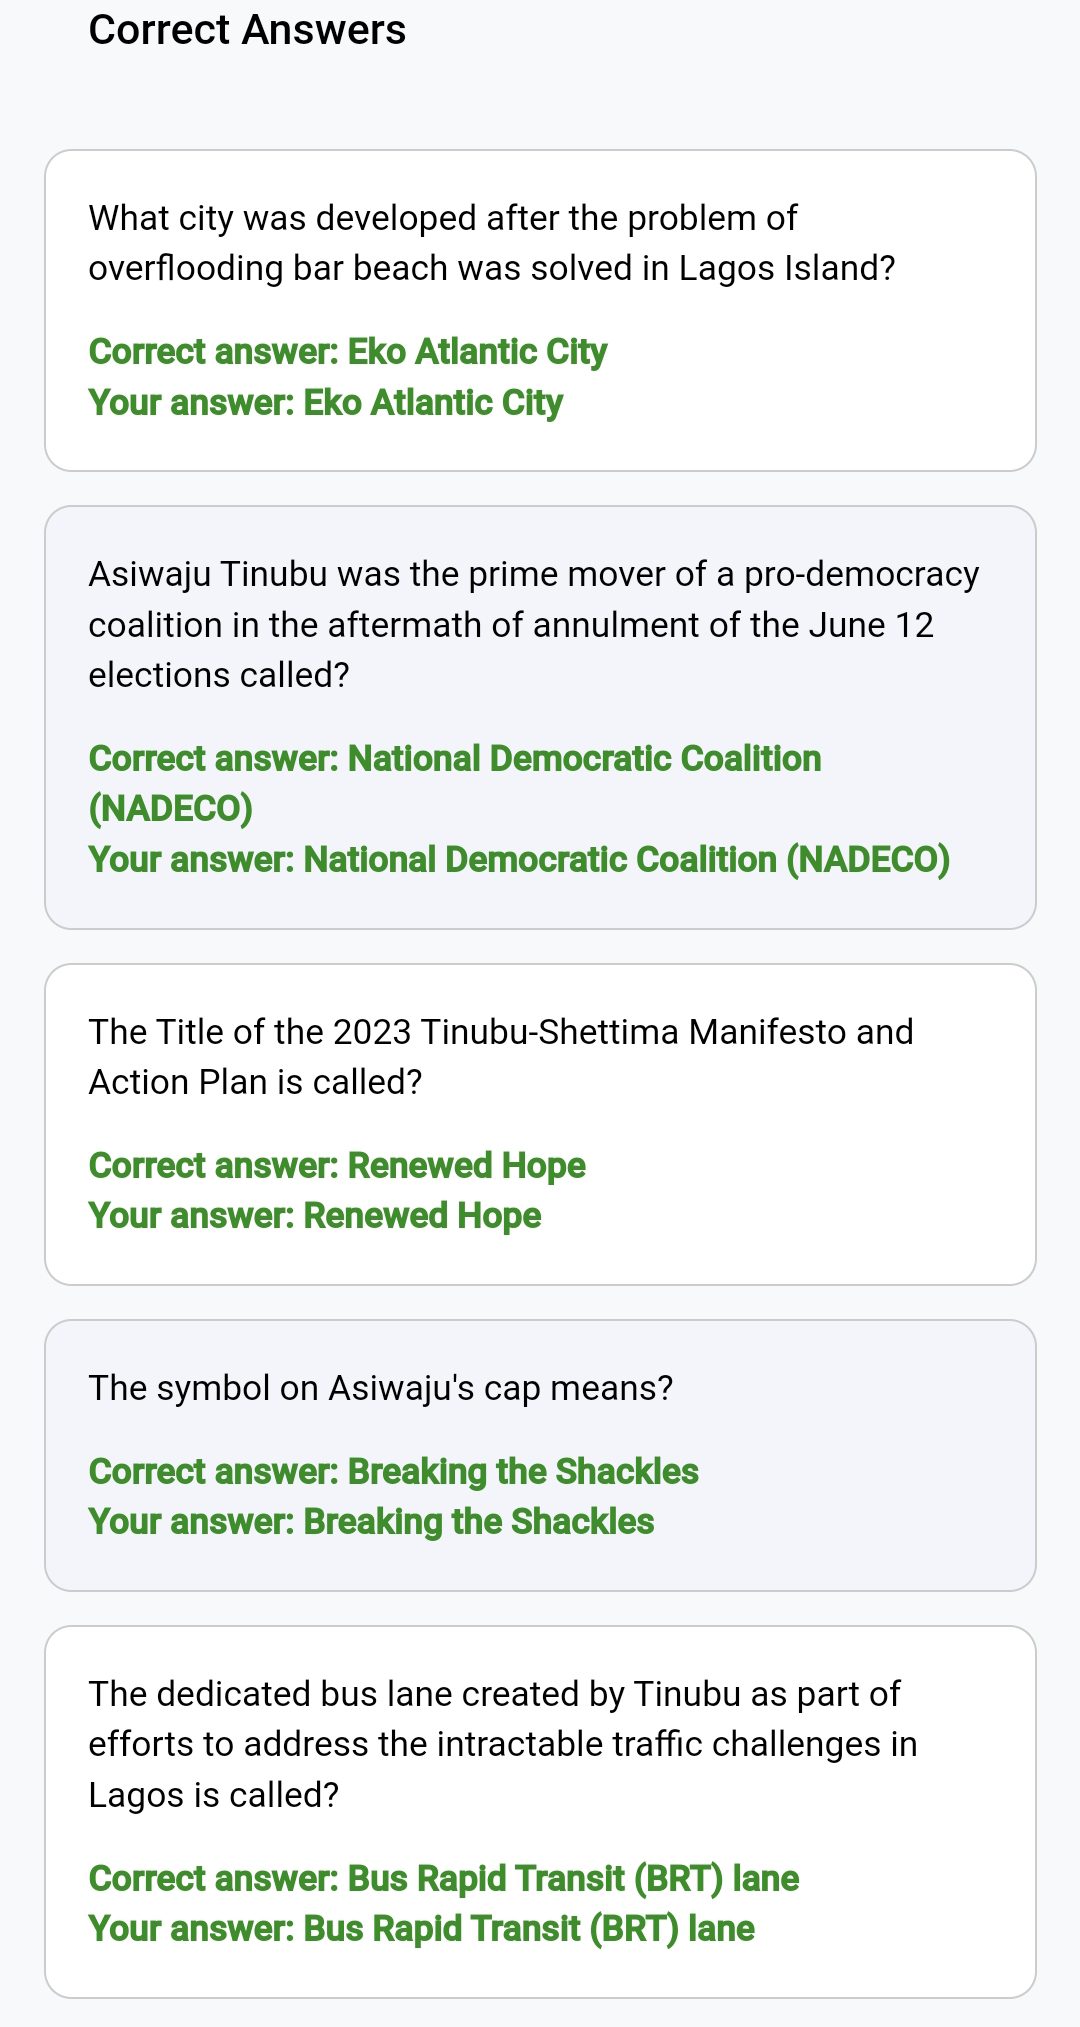The width and height of the screenshot is (1080, 2027).
Task: Select the pro-democracy coalition question text
Action: coord(534,625)
